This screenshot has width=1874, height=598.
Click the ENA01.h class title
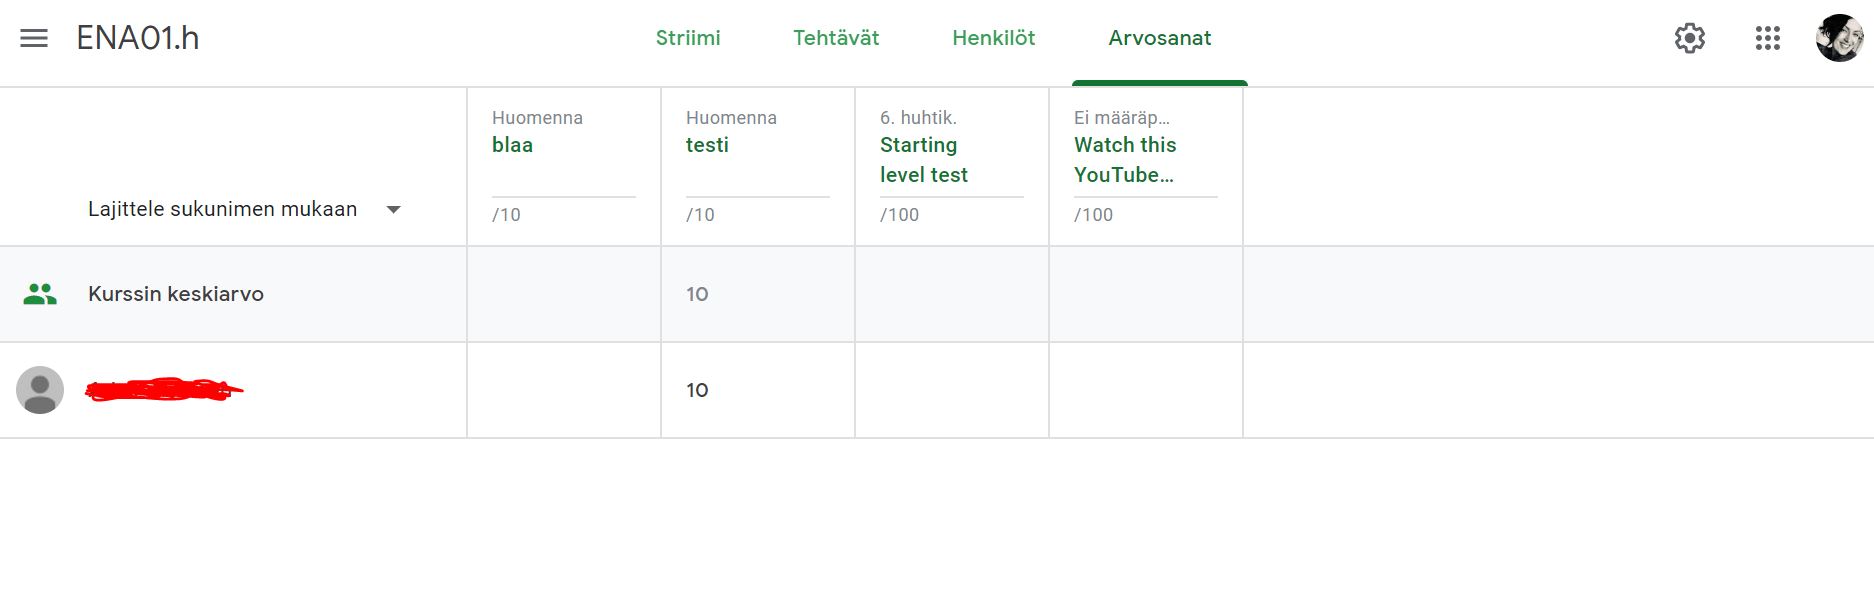[x=138, y=38]
